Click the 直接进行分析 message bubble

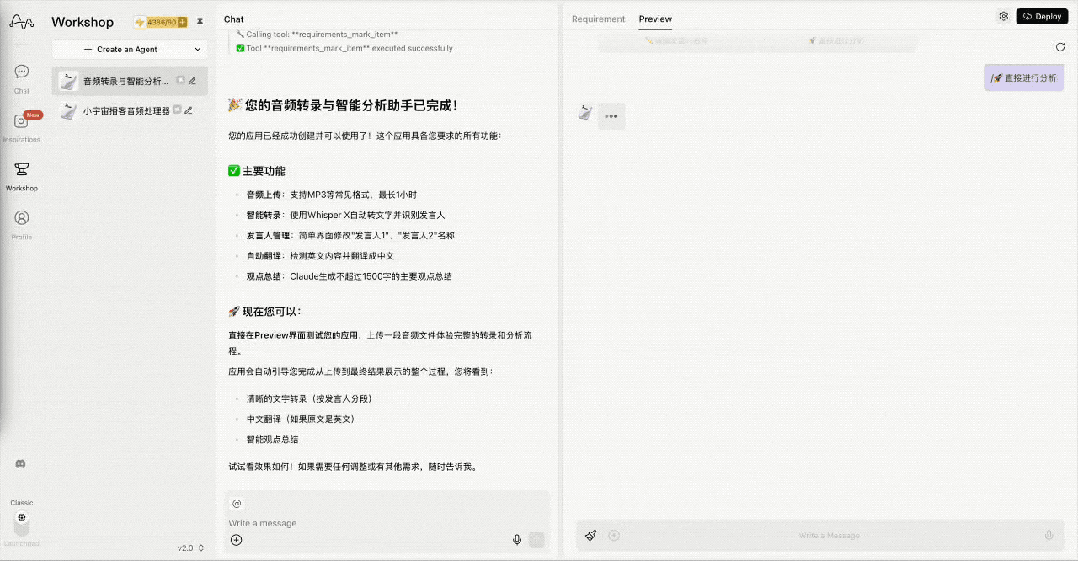(x=1024, y=78)
